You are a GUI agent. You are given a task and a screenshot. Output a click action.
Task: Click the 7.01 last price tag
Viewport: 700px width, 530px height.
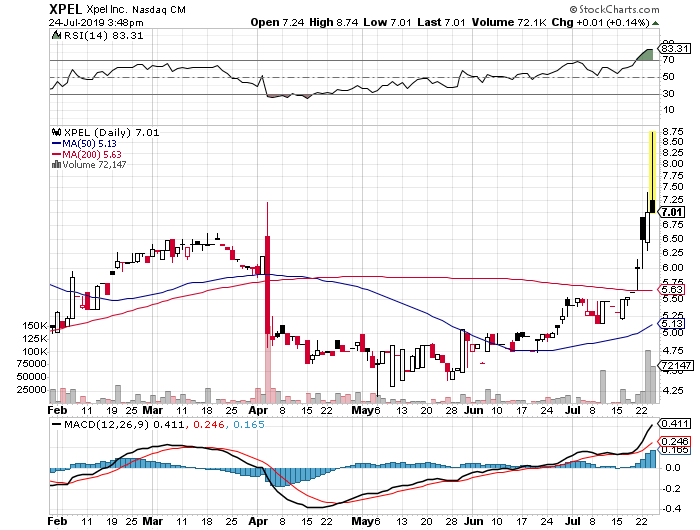point(671,212)
